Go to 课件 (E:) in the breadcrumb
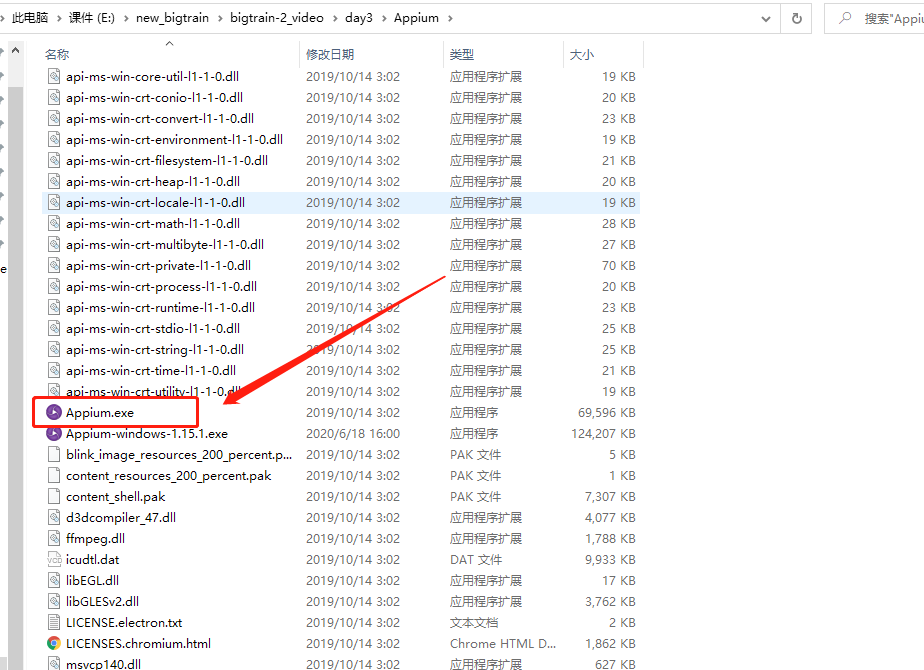 (92, 18)
